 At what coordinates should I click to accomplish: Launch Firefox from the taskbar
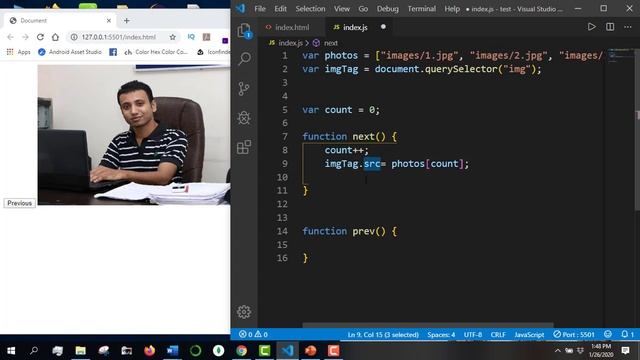149,351
